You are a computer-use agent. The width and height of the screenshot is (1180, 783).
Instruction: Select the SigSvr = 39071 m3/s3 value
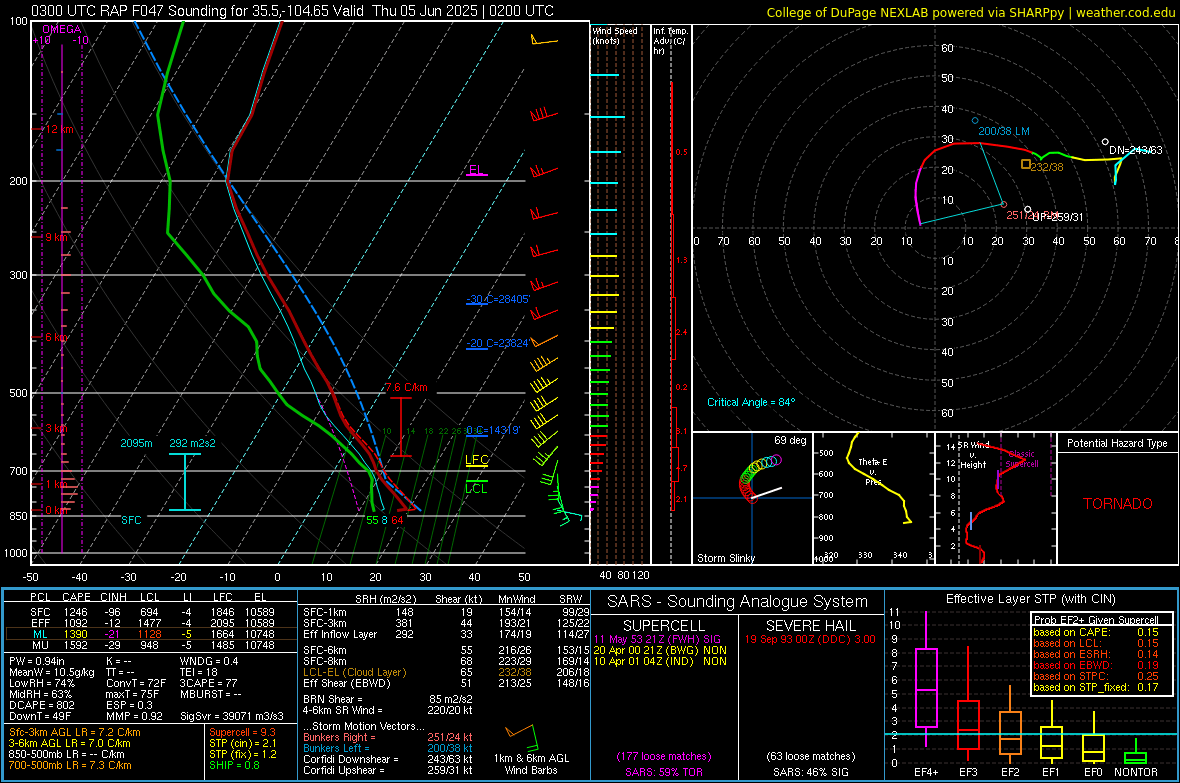[x=232, y=716]
